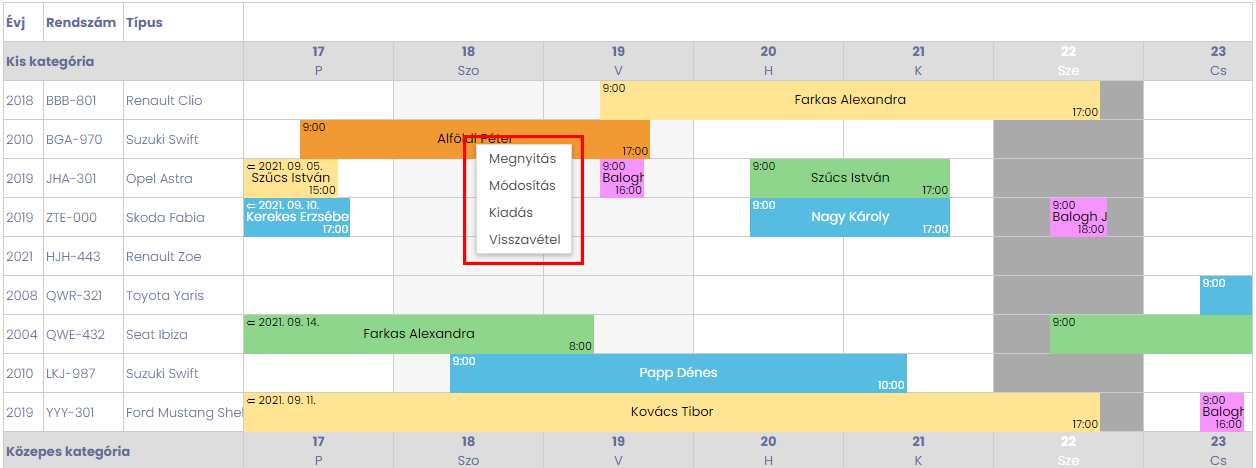1256x468 pixels.
Task: Select Kovács Tibor yellow booking
Action: tap(672, 412)
